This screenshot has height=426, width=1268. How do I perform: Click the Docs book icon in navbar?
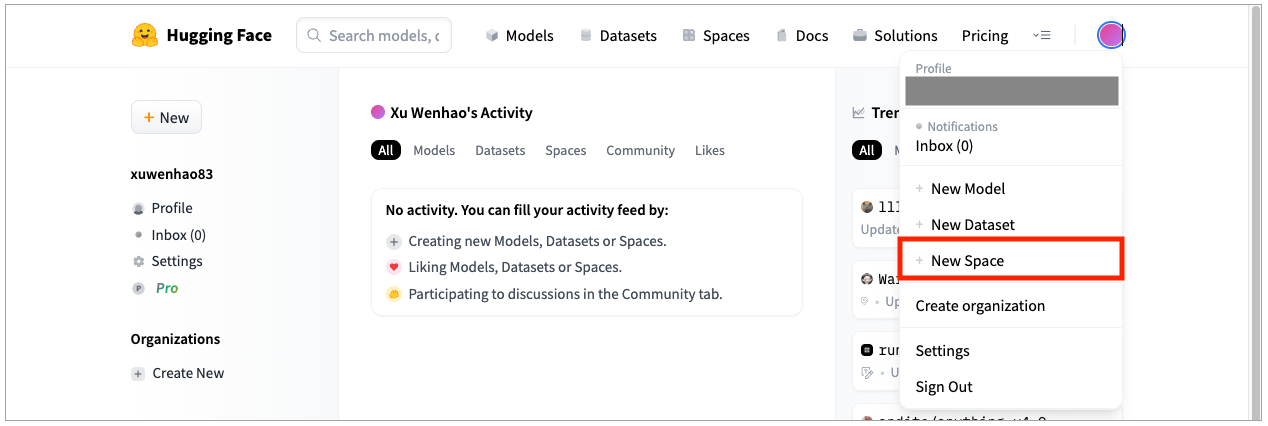tap(782, 36)
